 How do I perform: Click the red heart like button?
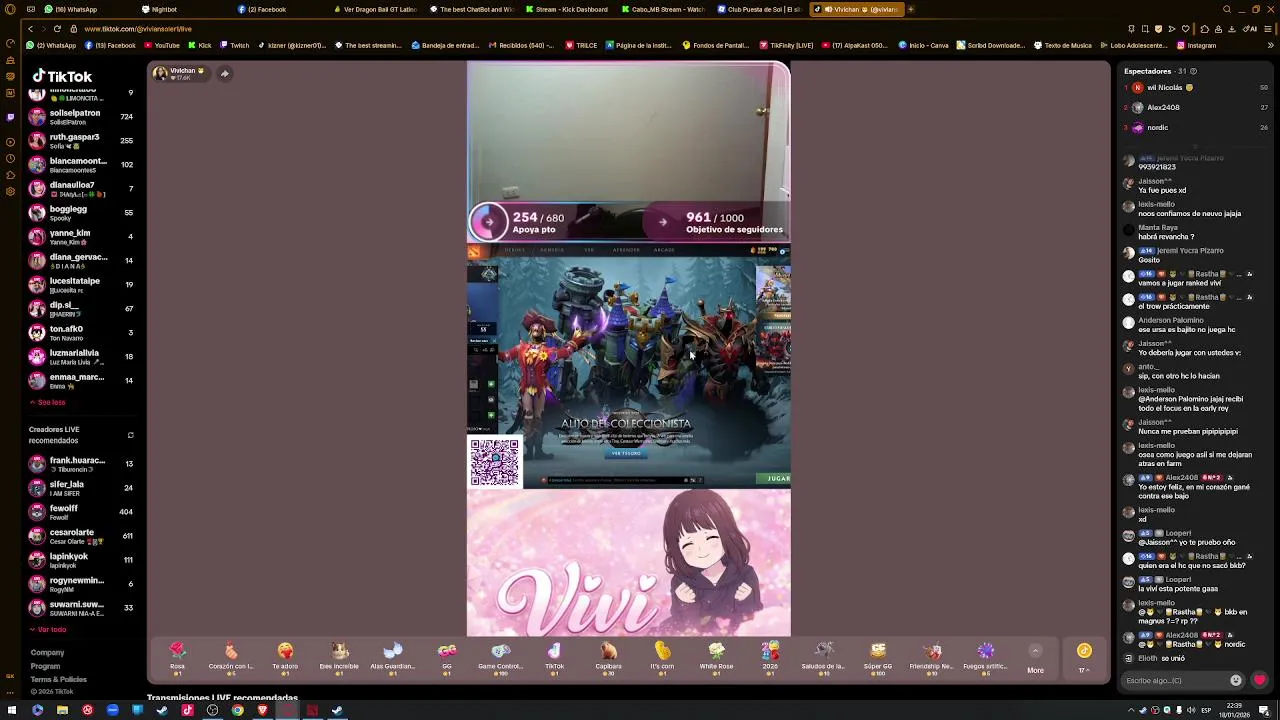click(1259, 680)
